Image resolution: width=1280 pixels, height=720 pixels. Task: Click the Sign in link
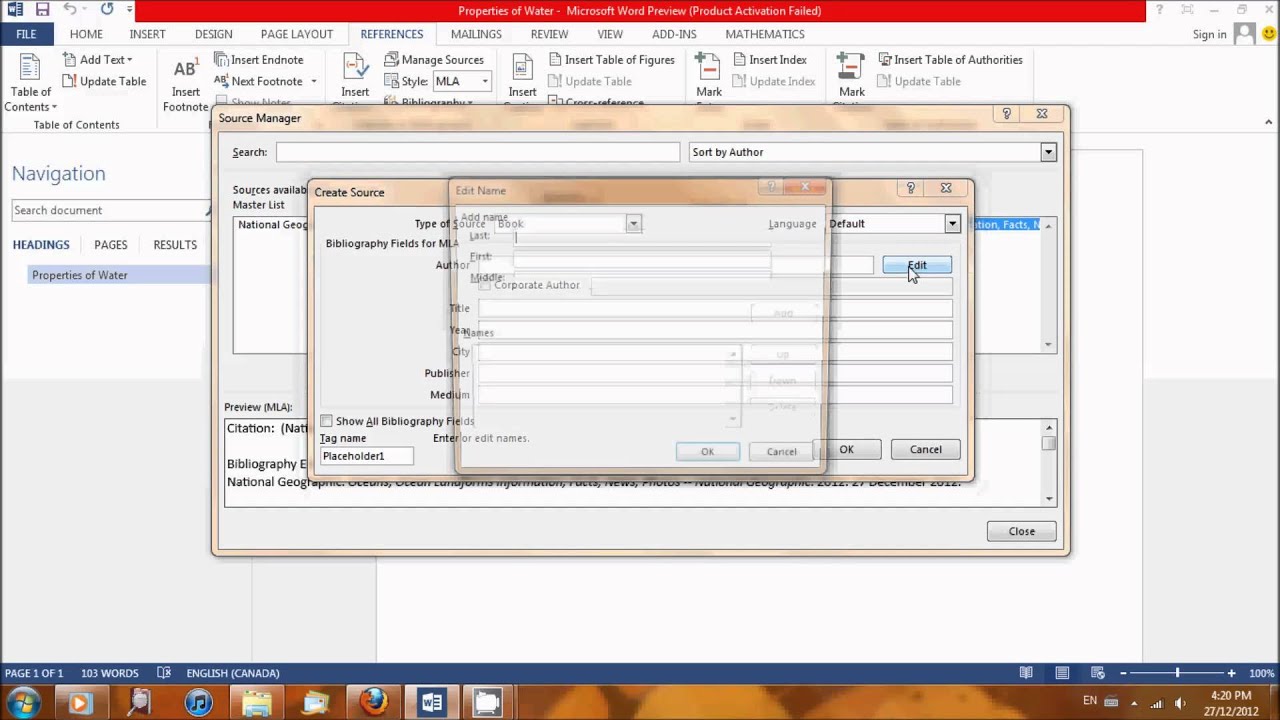[x=1209, y=34]
